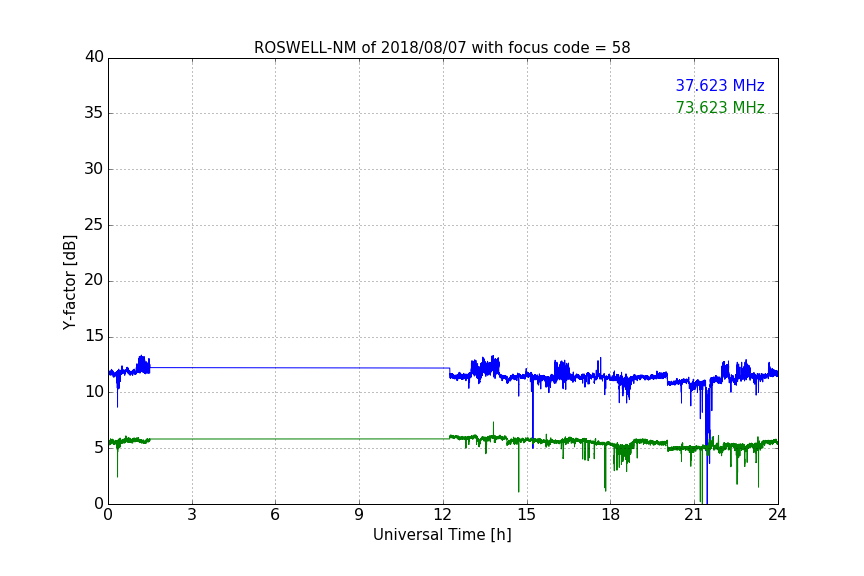Select the green 73.623 MHz legend label
This screenshot has height=576, width=864.
point(720,107)
